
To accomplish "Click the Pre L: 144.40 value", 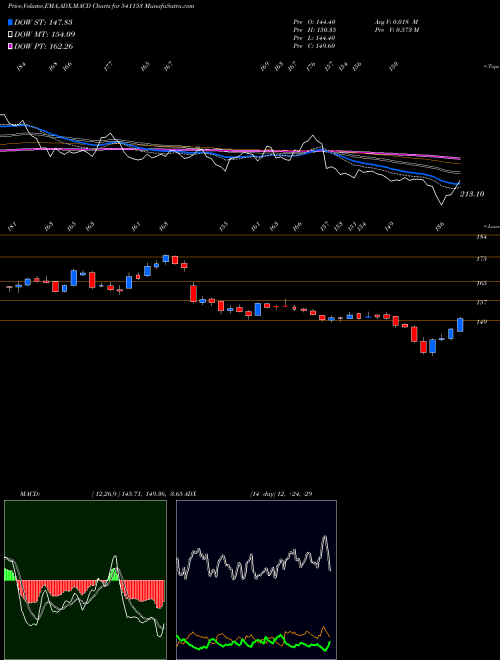I will (x=314, y=38).
